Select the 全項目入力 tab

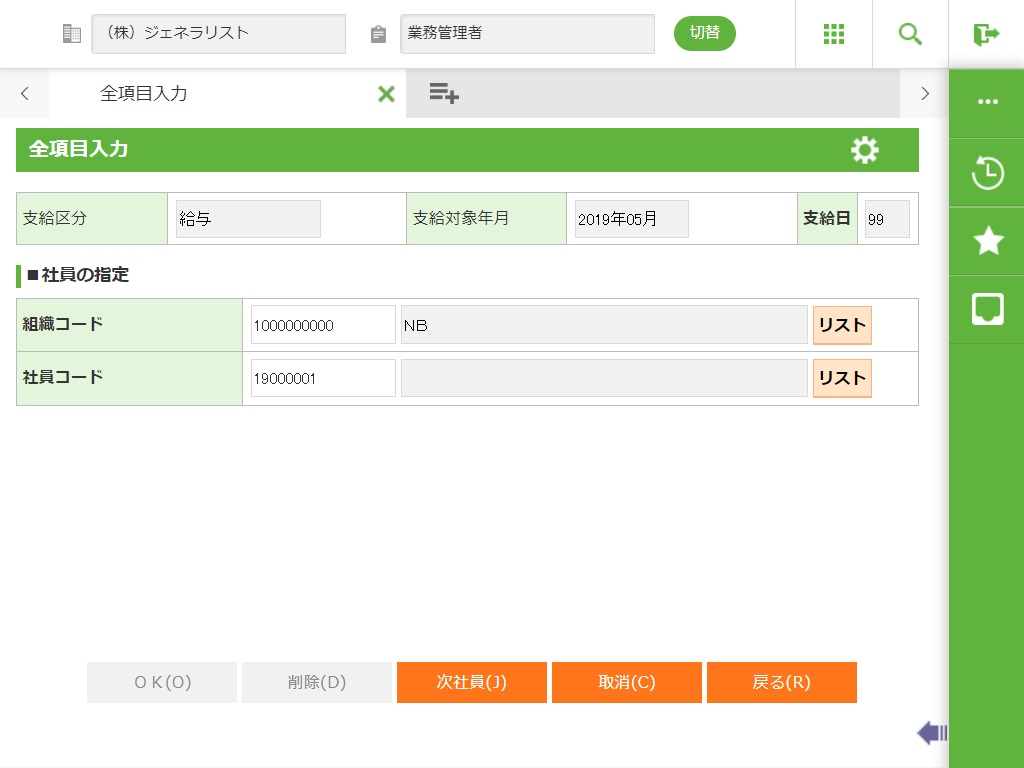click(x=144, y=94)
